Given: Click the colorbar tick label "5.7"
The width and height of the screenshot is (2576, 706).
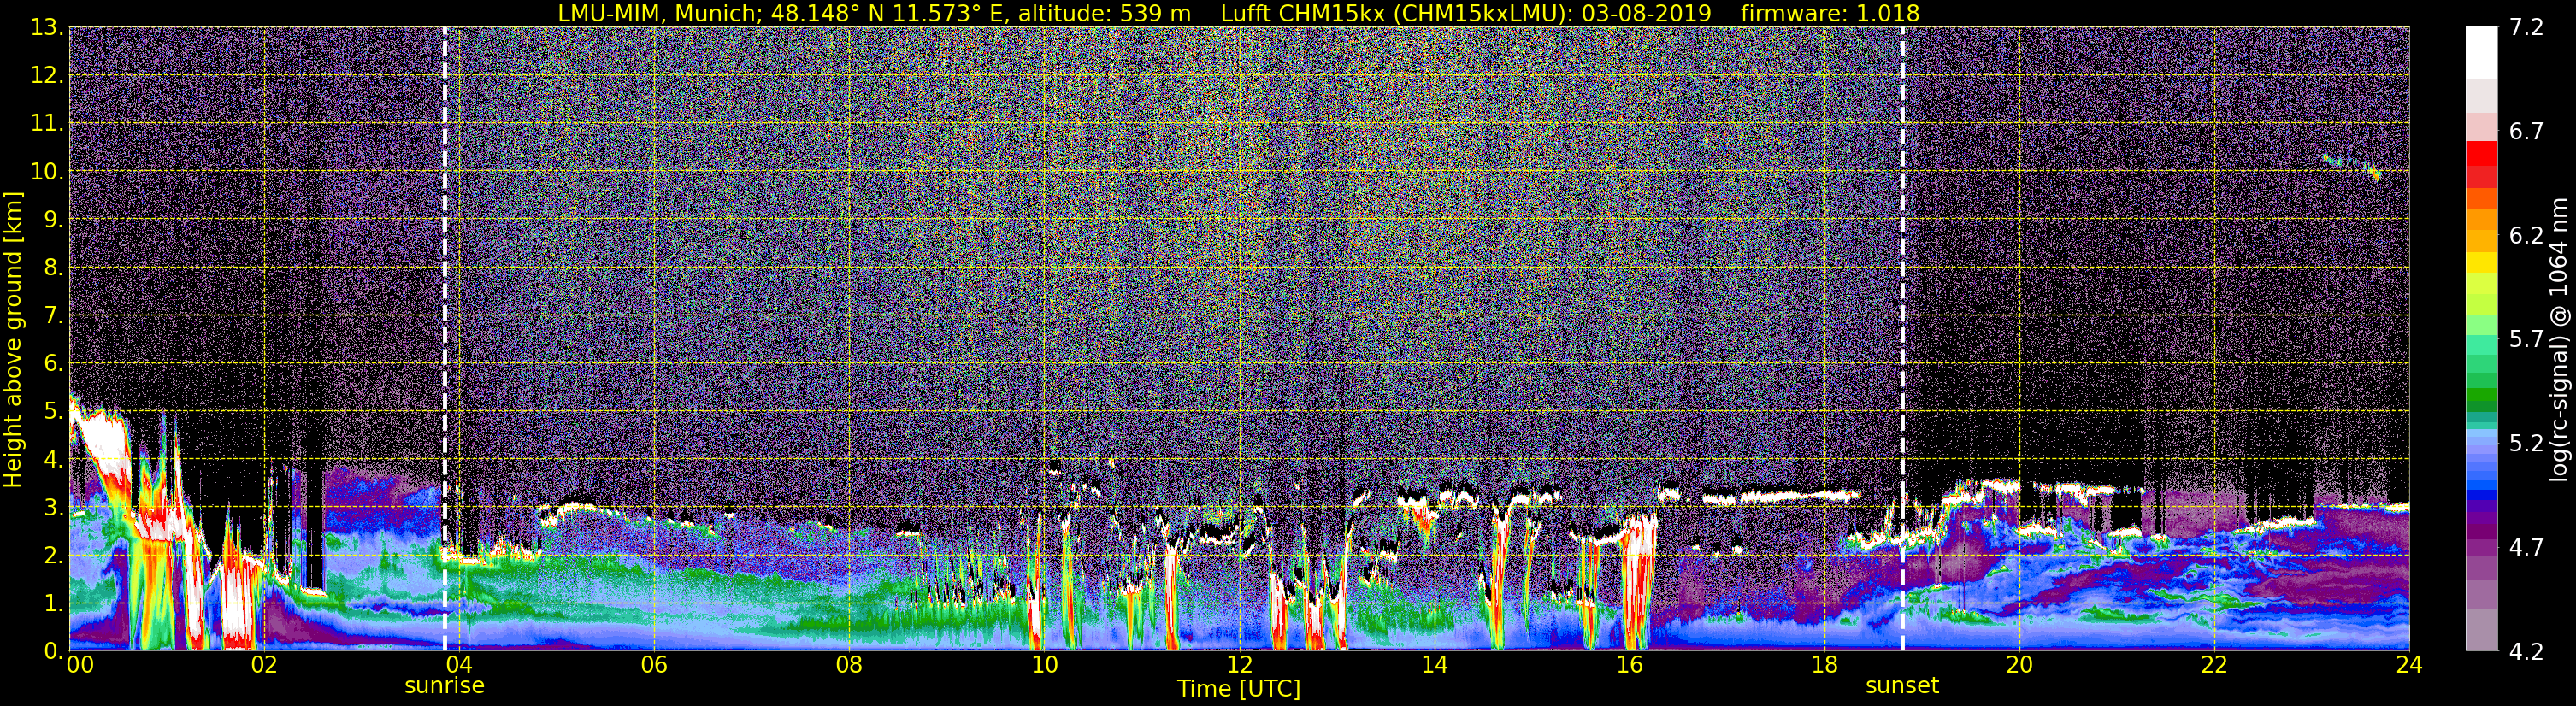Looking at the screenshot, I should tap(2526, 339).
